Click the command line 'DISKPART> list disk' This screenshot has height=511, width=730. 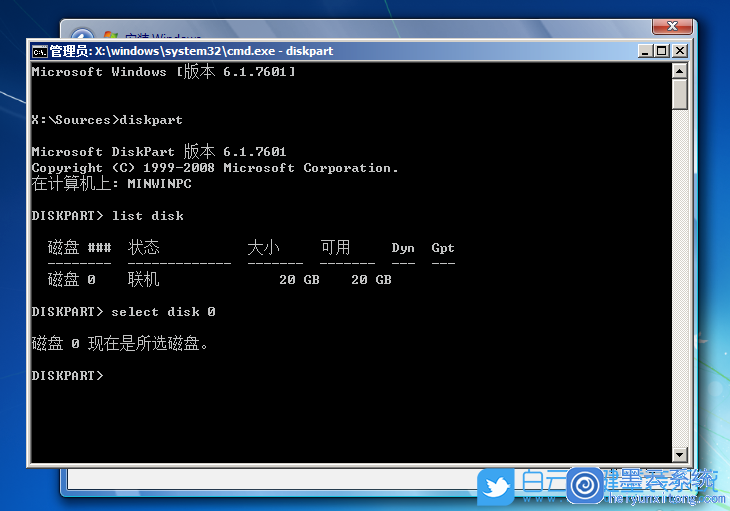[108, 215]
